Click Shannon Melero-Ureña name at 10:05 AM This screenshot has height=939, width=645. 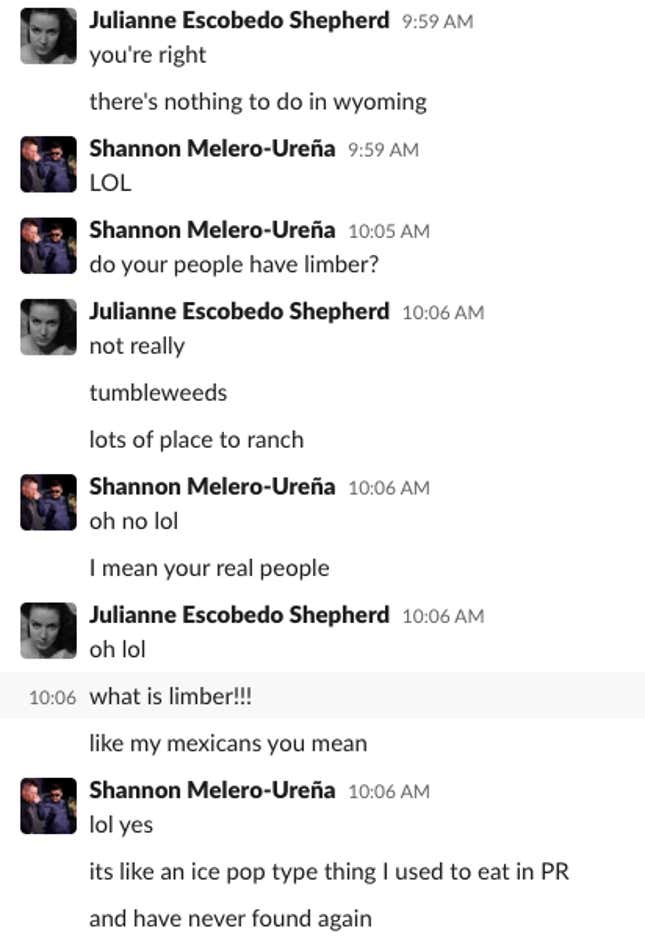[x=212, y=230]
